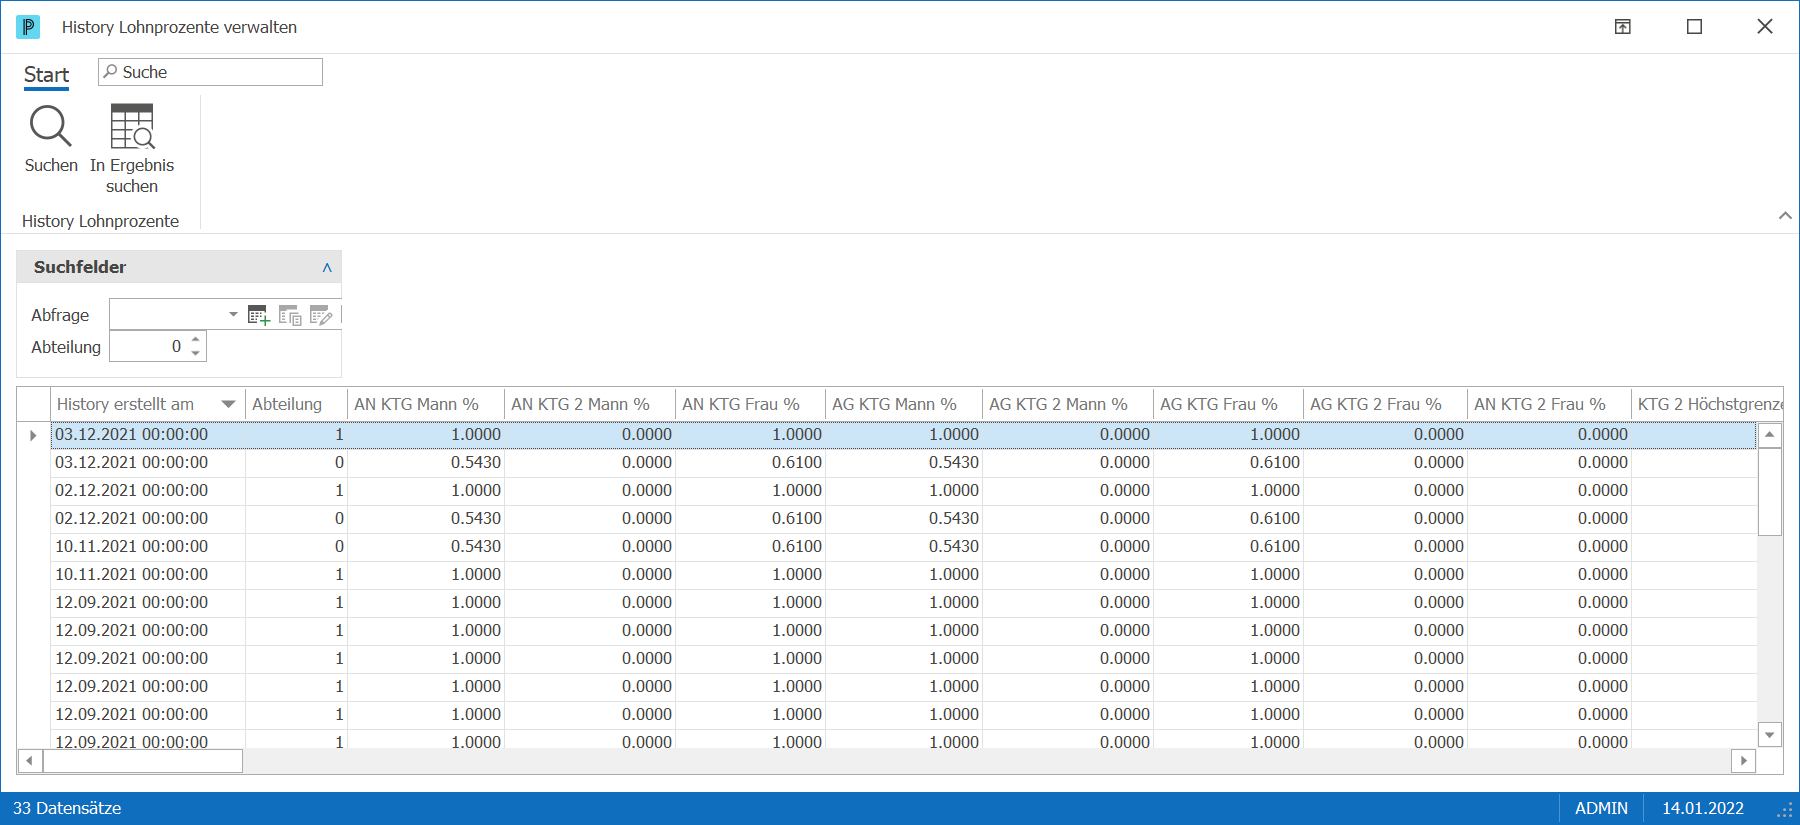Click the application logo in title bar
This screenshot has height=825, width=1800.
point(28,27)
